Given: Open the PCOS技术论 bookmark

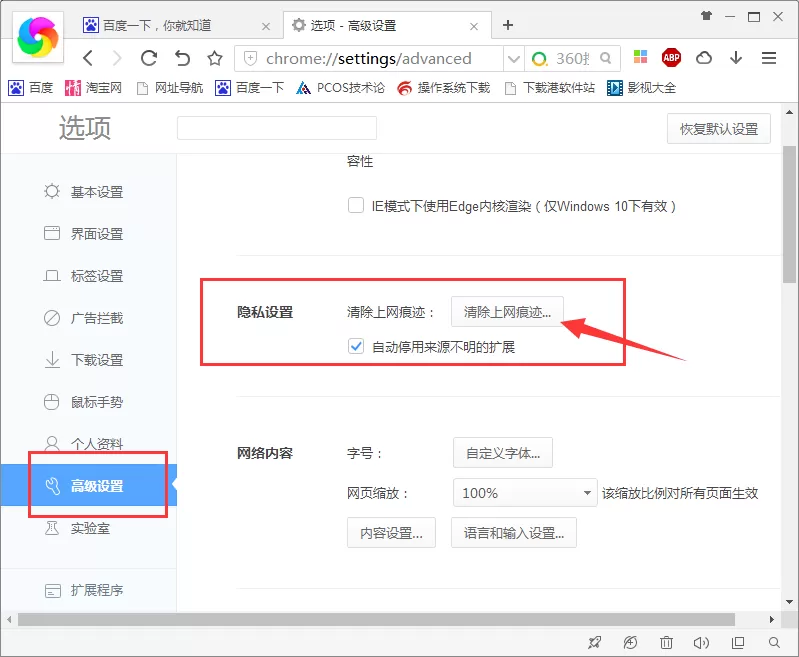Looking at the screenshot, I should point(340,88).
